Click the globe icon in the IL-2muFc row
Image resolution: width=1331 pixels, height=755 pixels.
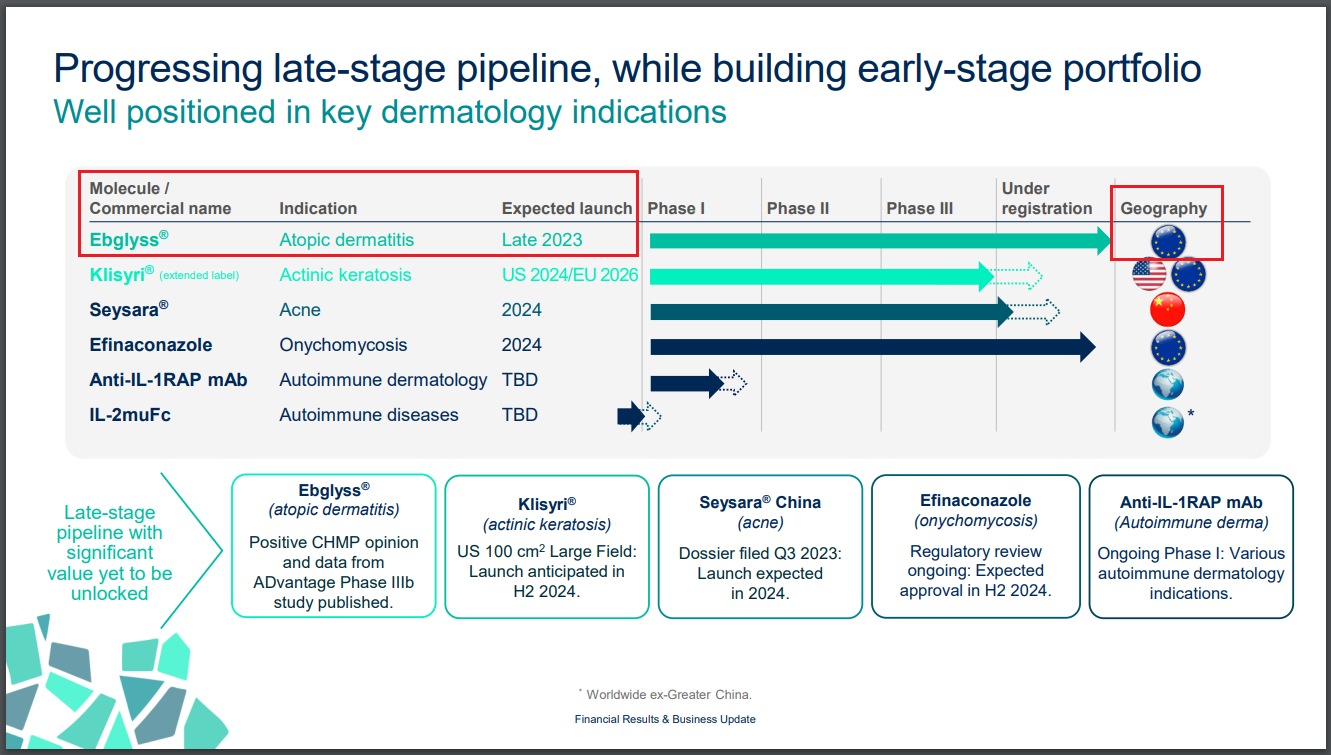pyautogui.click(x=1168, y=421)
